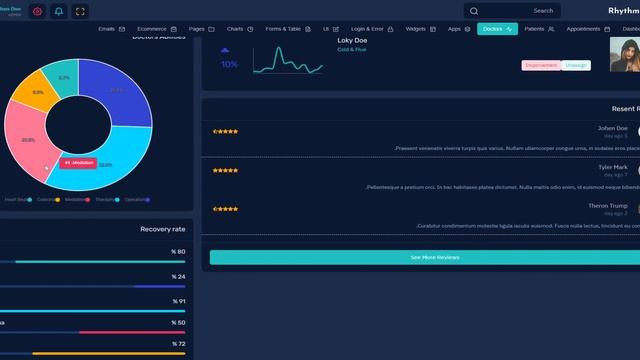This screenshot has width=640, height=360.
Task: Select the active Doctors tab
Action: tap(497, 29)
